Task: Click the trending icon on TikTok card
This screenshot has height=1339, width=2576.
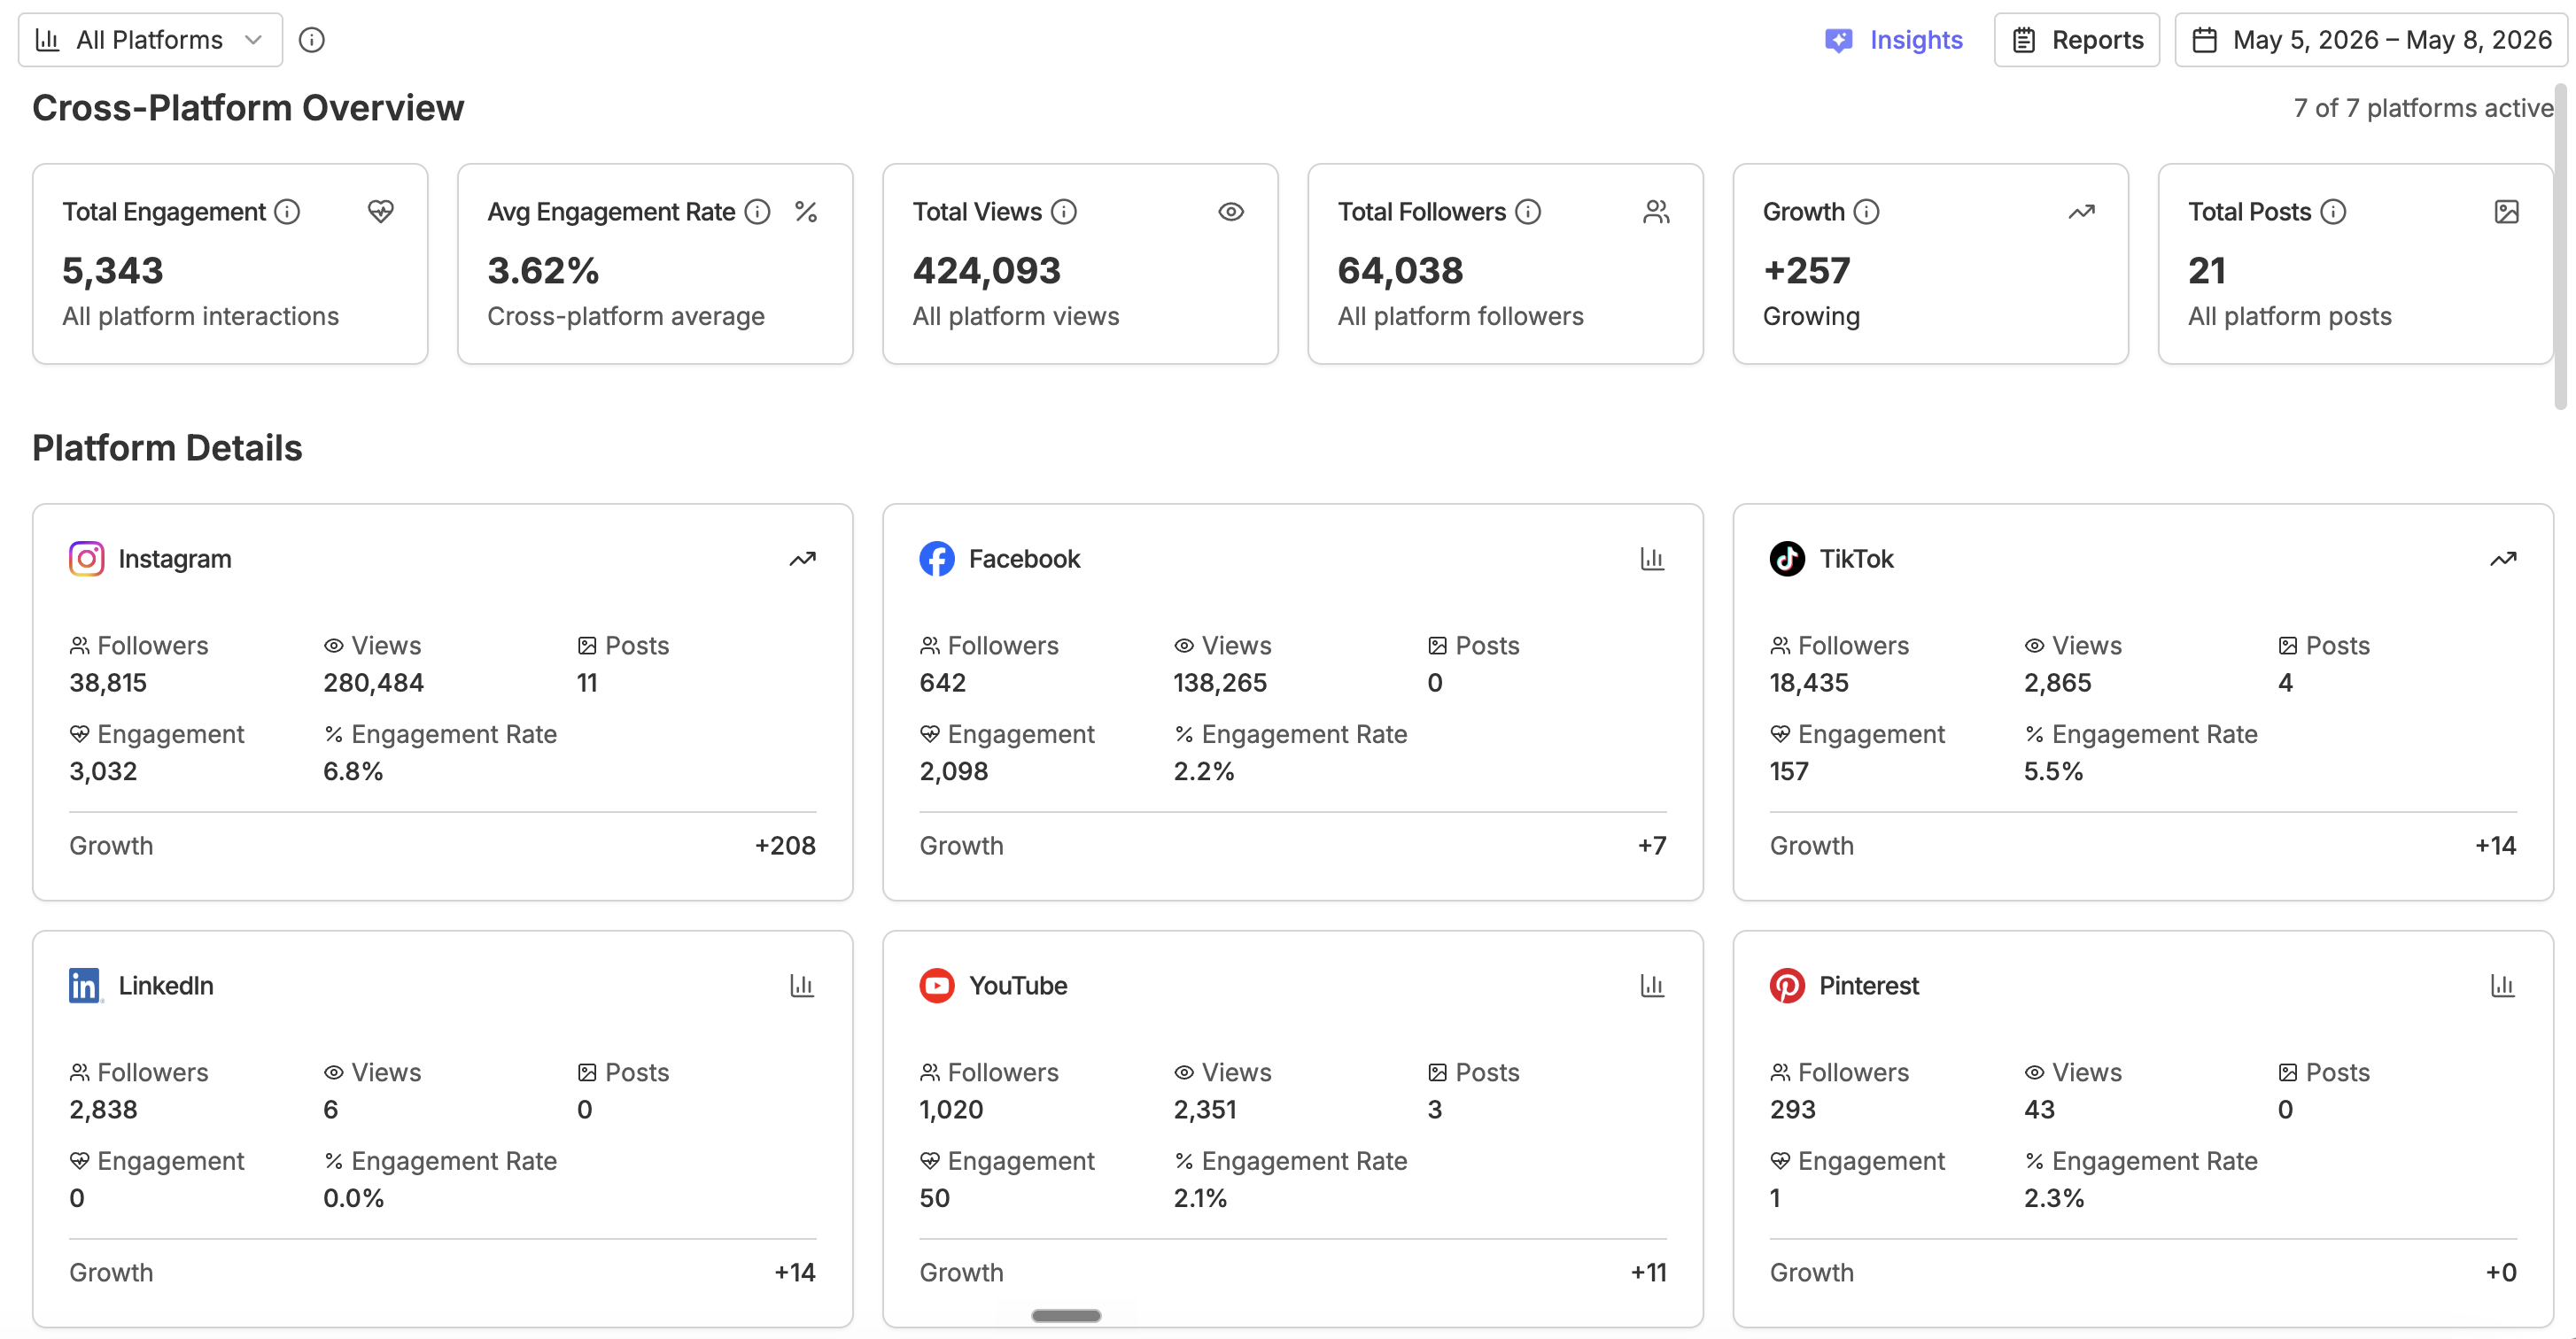Action: pyautogui.click(x=2503, y=559)
